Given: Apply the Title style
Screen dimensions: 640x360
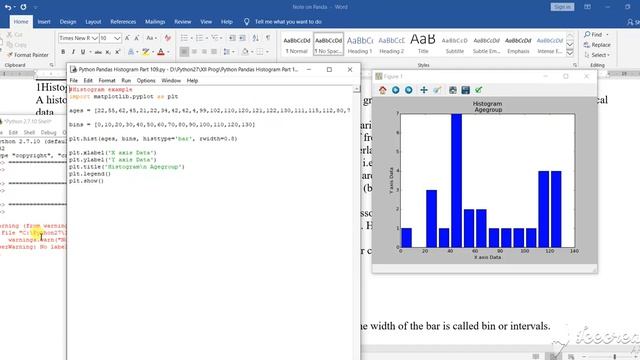Looking at the screenshot, I should click(x=423, y=44).
